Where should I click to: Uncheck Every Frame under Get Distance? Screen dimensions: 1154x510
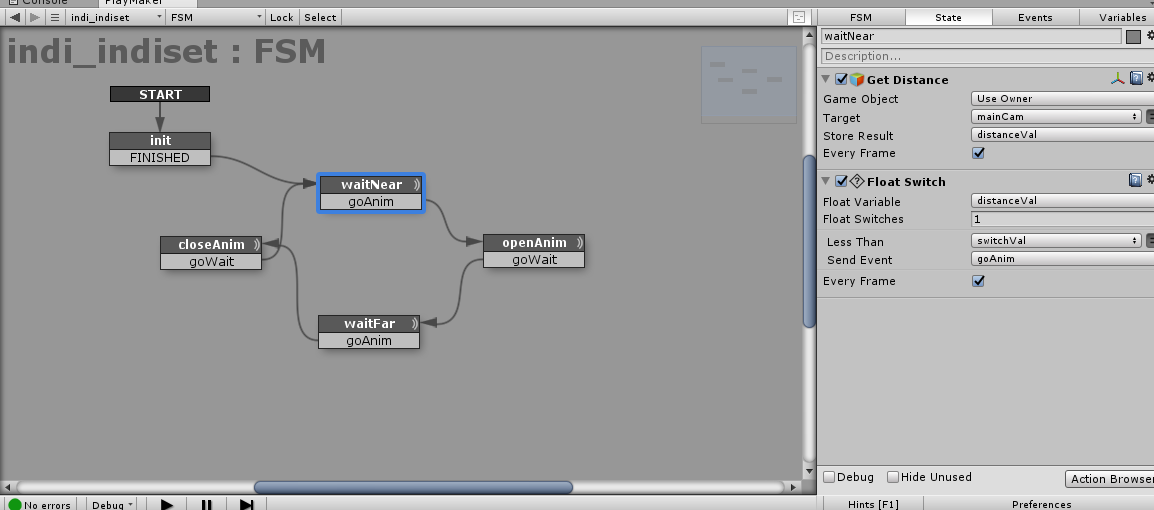[978, 153]
